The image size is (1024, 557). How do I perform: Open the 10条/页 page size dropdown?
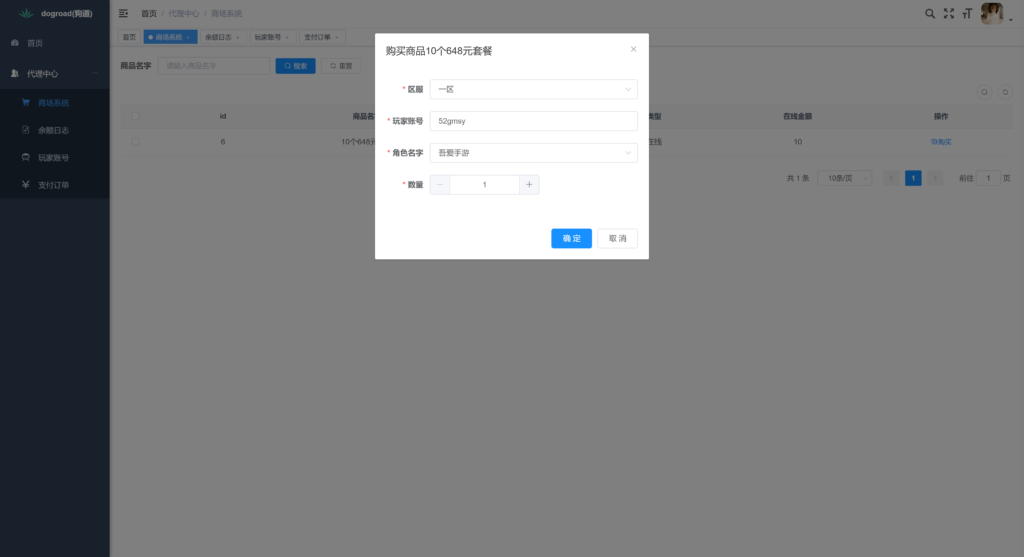[x=844, y=178]
